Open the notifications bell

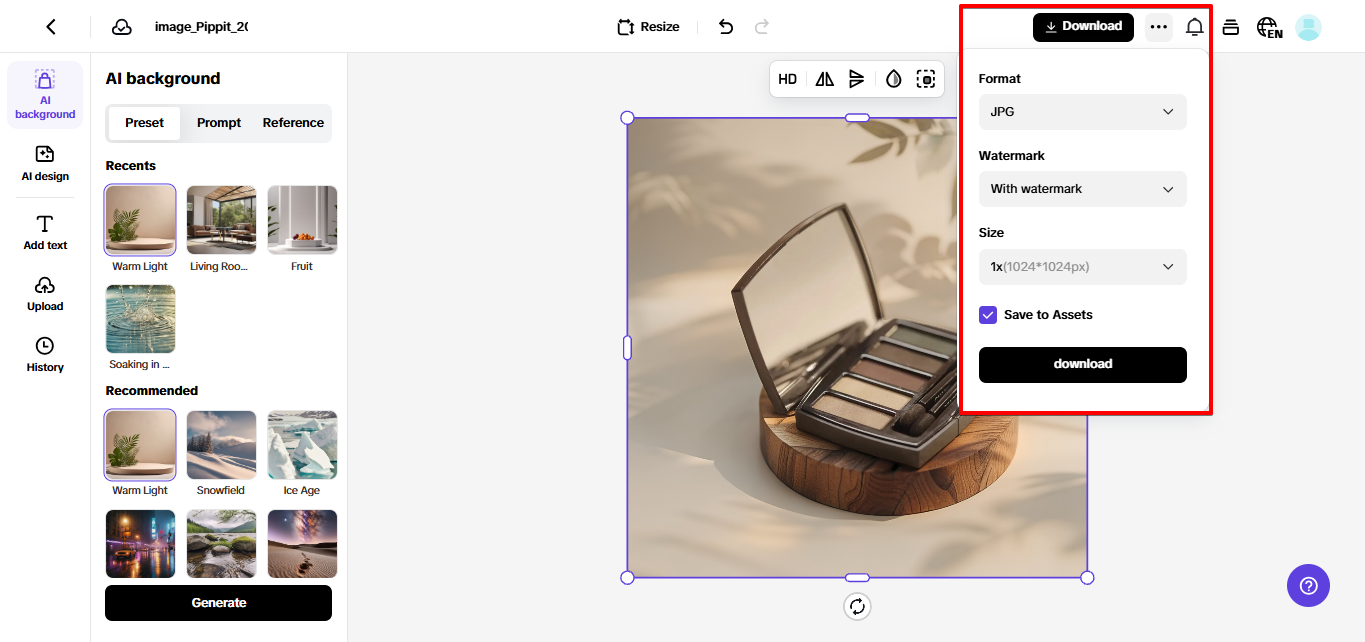[x=1194, y=27]
